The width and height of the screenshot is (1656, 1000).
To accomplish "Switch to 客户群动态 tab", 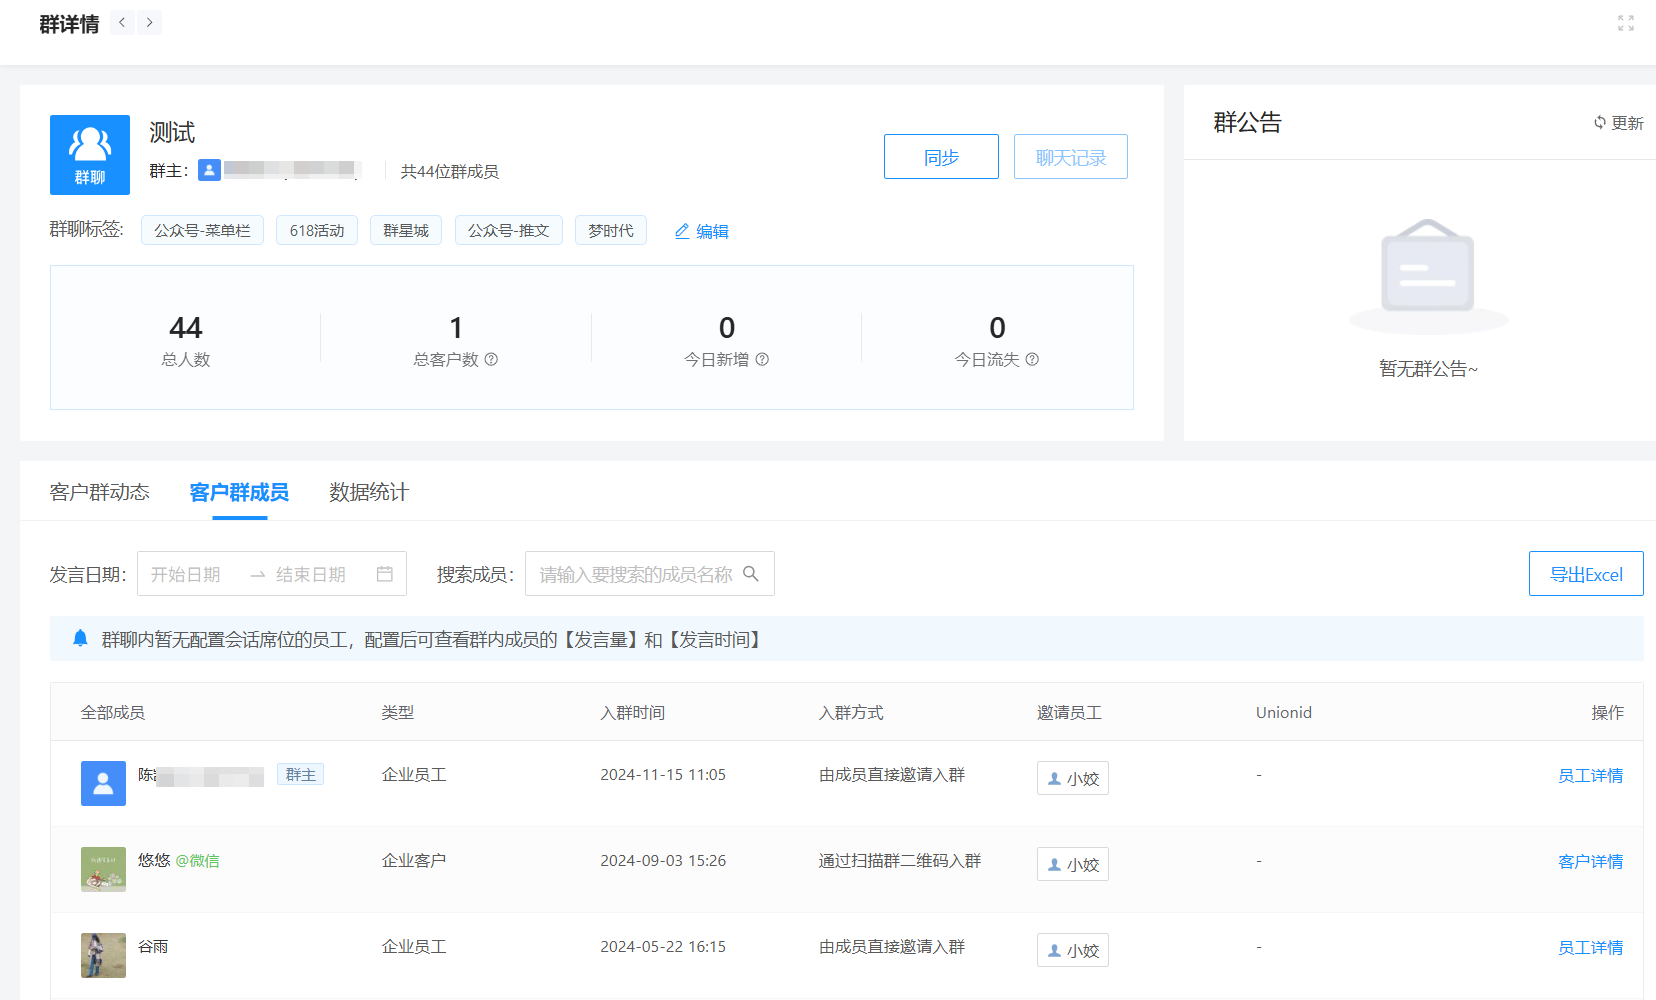I will [100, 492].
